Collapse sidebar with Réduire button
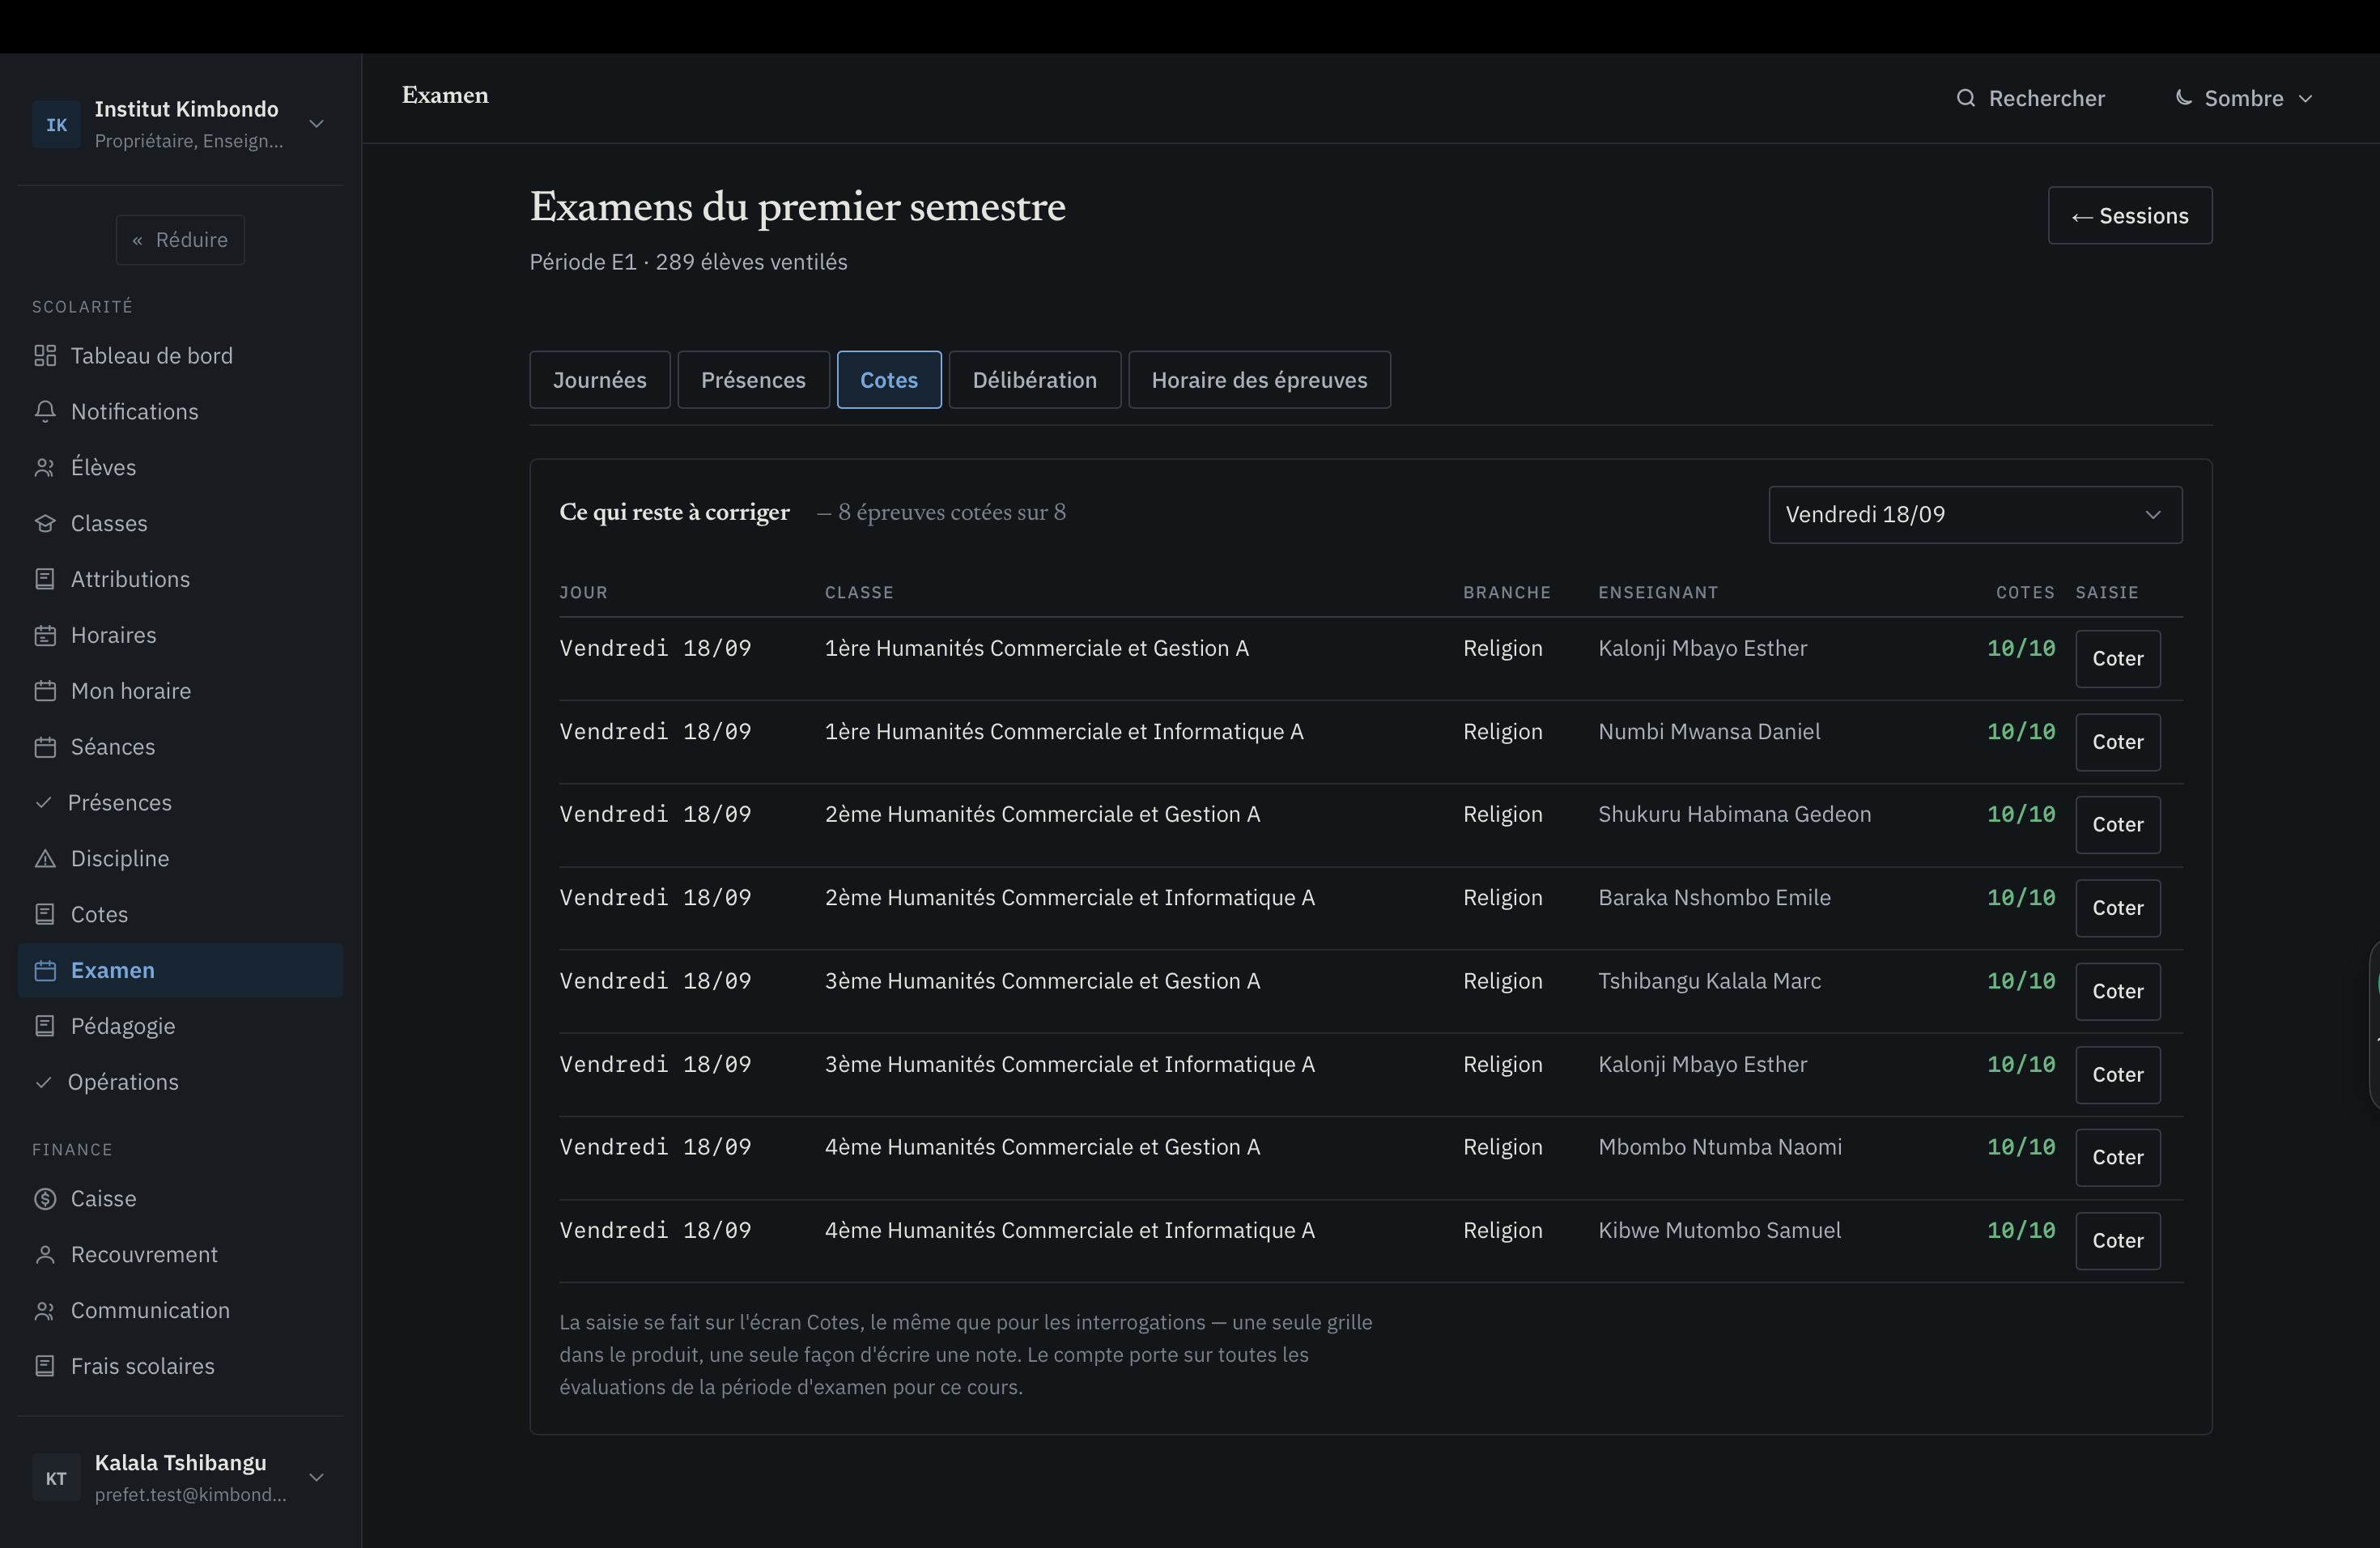The image size is (2380, 1548). click(180, 240)
